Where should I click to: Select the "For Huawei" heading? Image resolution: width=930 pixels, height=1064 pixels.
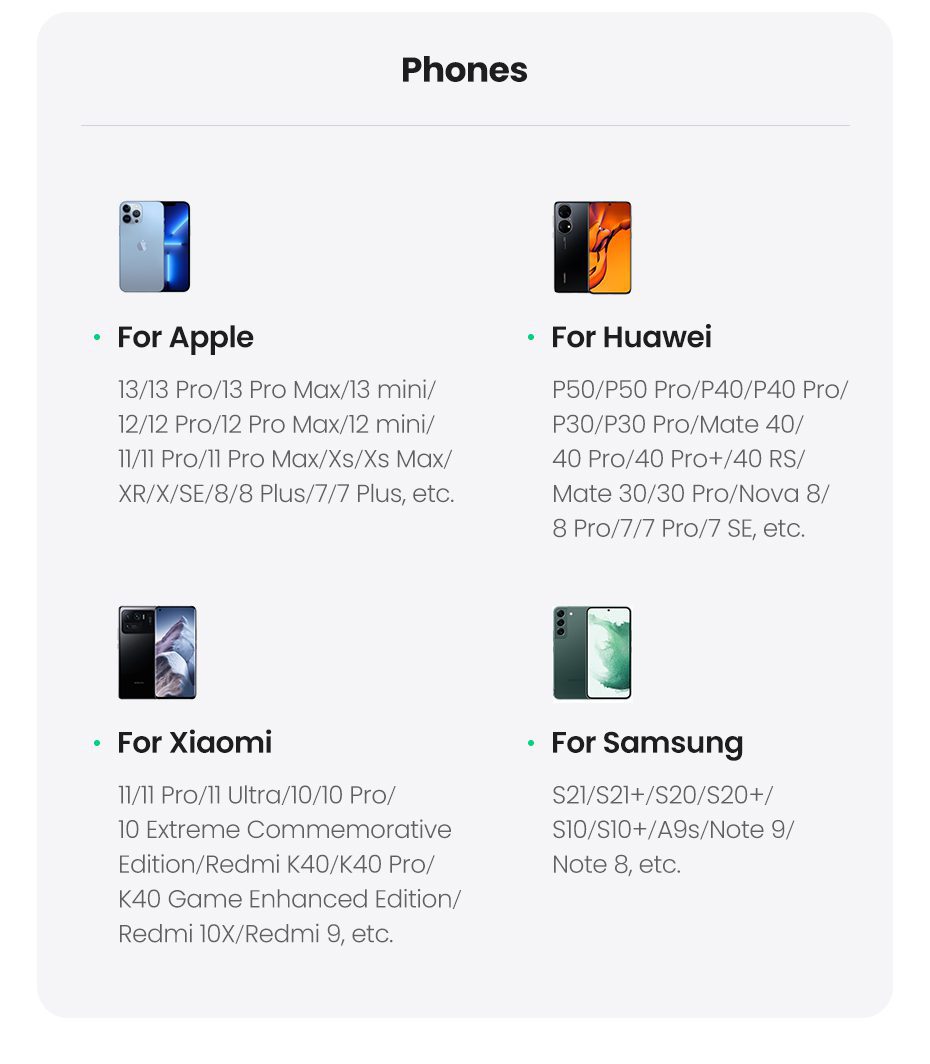(x=631, y=338)
